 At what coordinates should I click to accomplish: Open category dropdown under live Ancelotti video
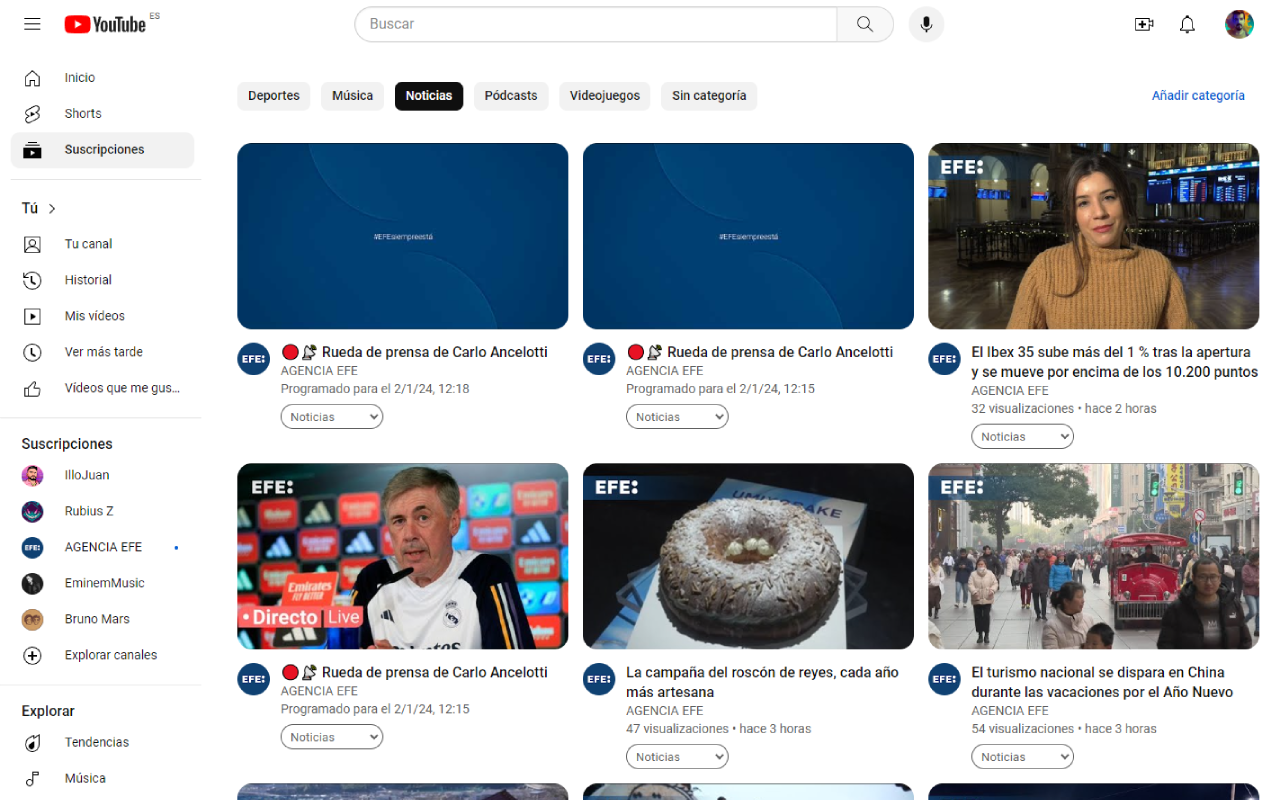pyautogui.click(x=332, y=737)
